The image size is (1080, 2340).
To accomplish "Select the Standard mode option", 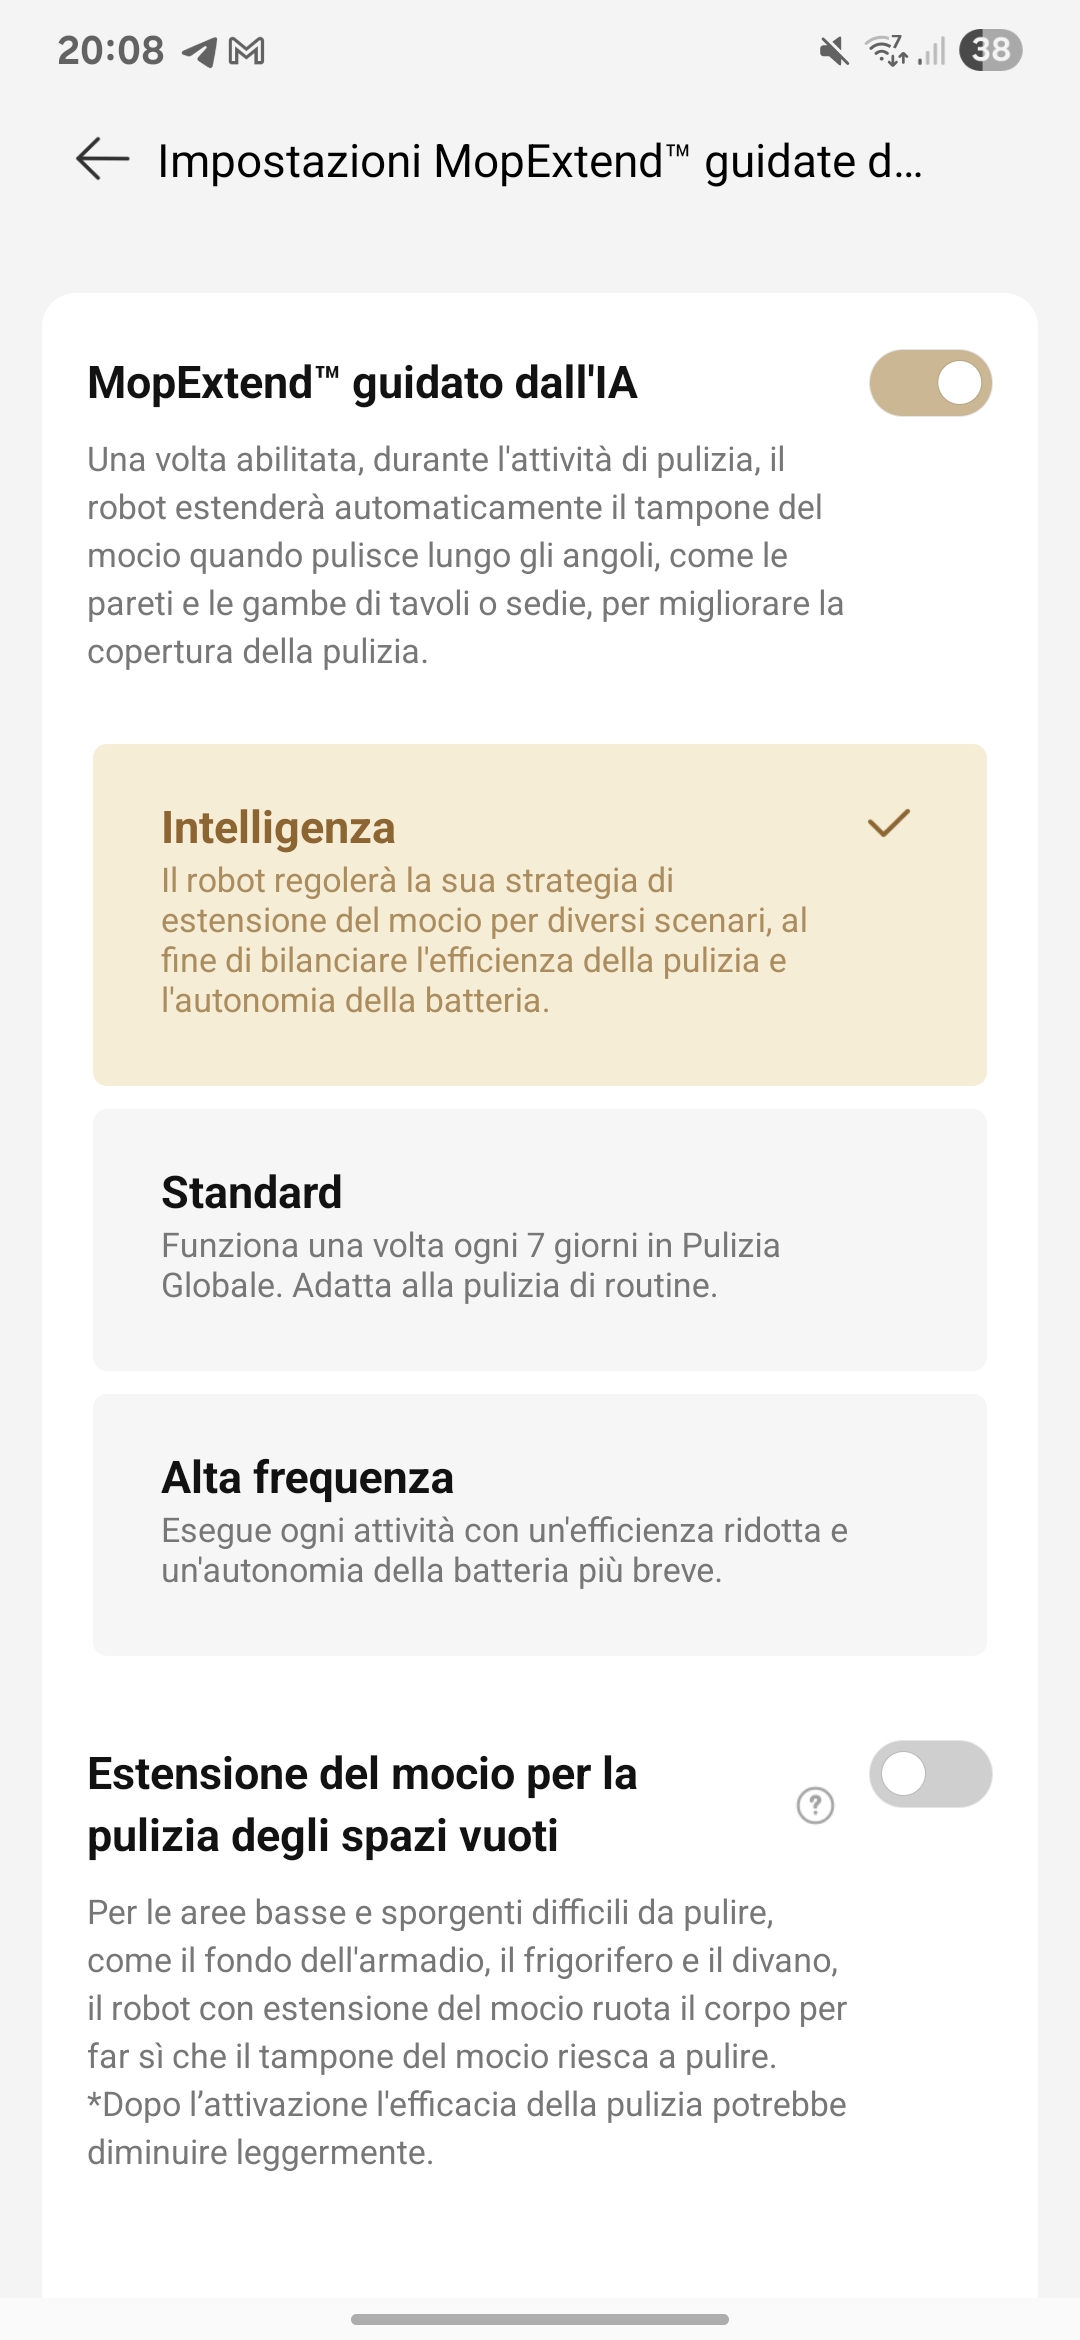I will click(x=540, y=1240).
